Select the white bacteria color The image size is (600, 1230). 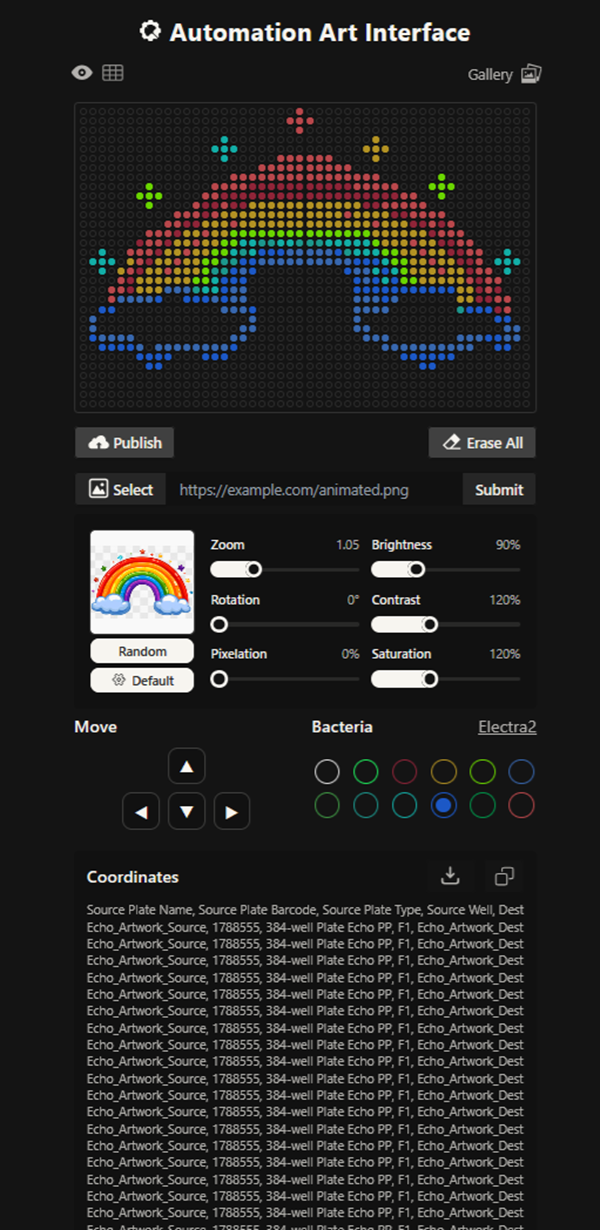pyautogui.click(x=327, y=771)
